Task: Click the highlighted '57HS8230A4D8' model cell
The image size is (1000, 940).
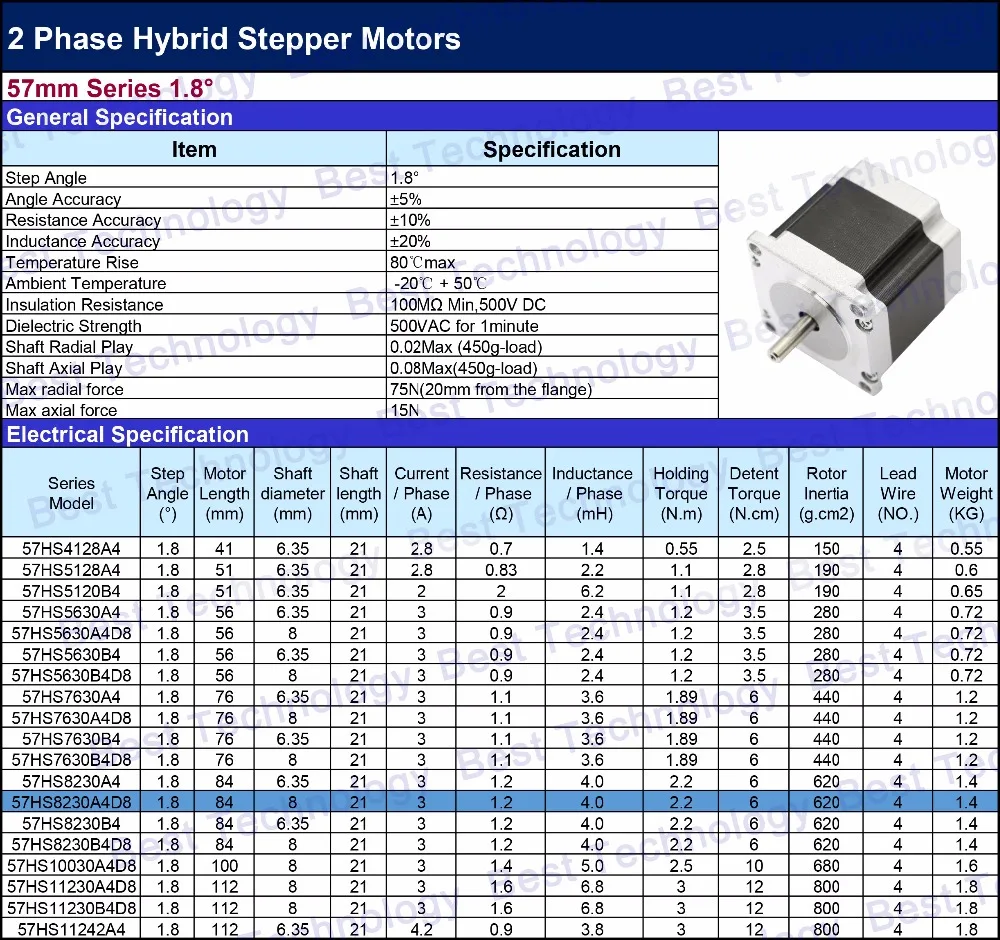Action: tap(71, 802)
